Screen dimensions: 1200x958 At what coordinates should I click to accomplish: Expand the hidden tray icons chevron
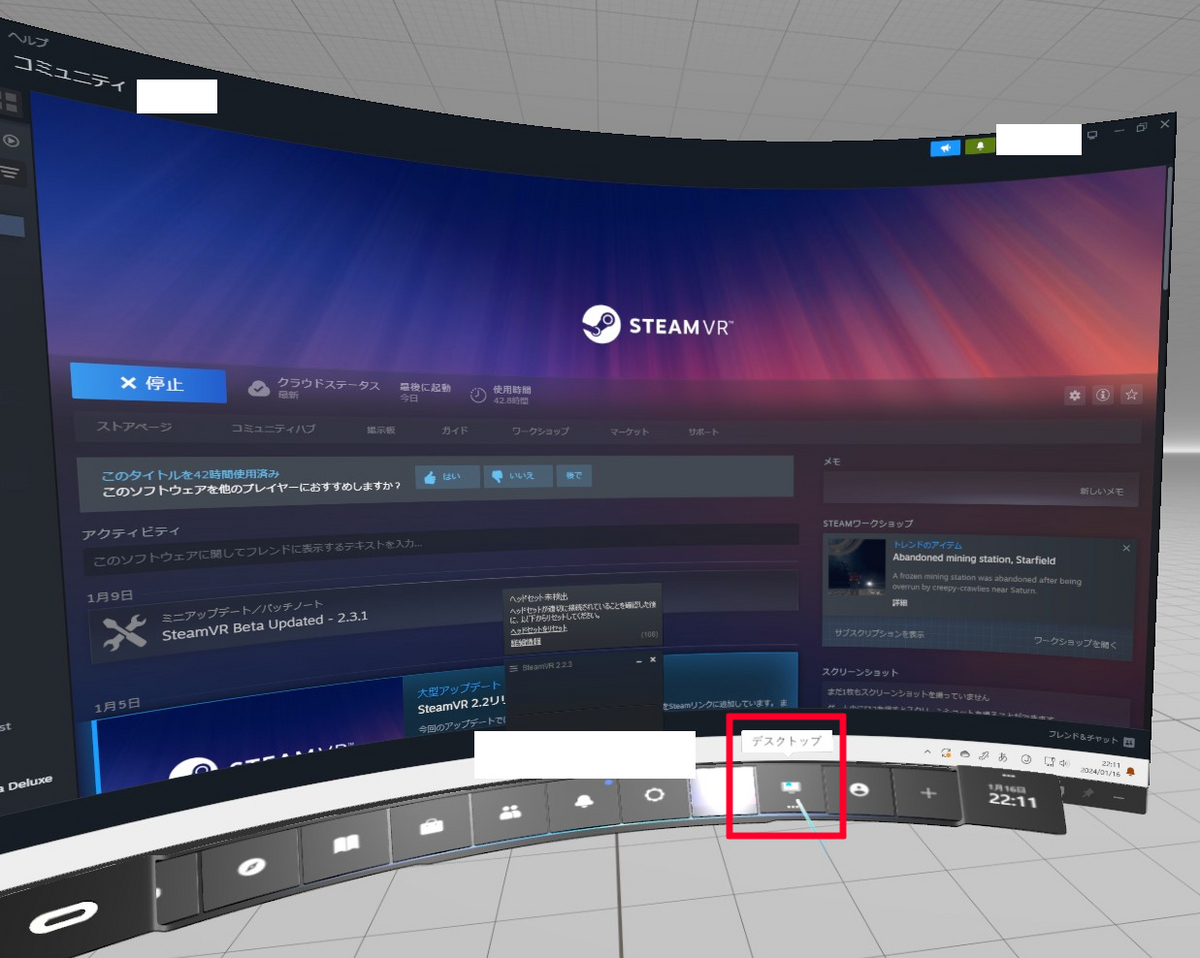coord(927,752)
